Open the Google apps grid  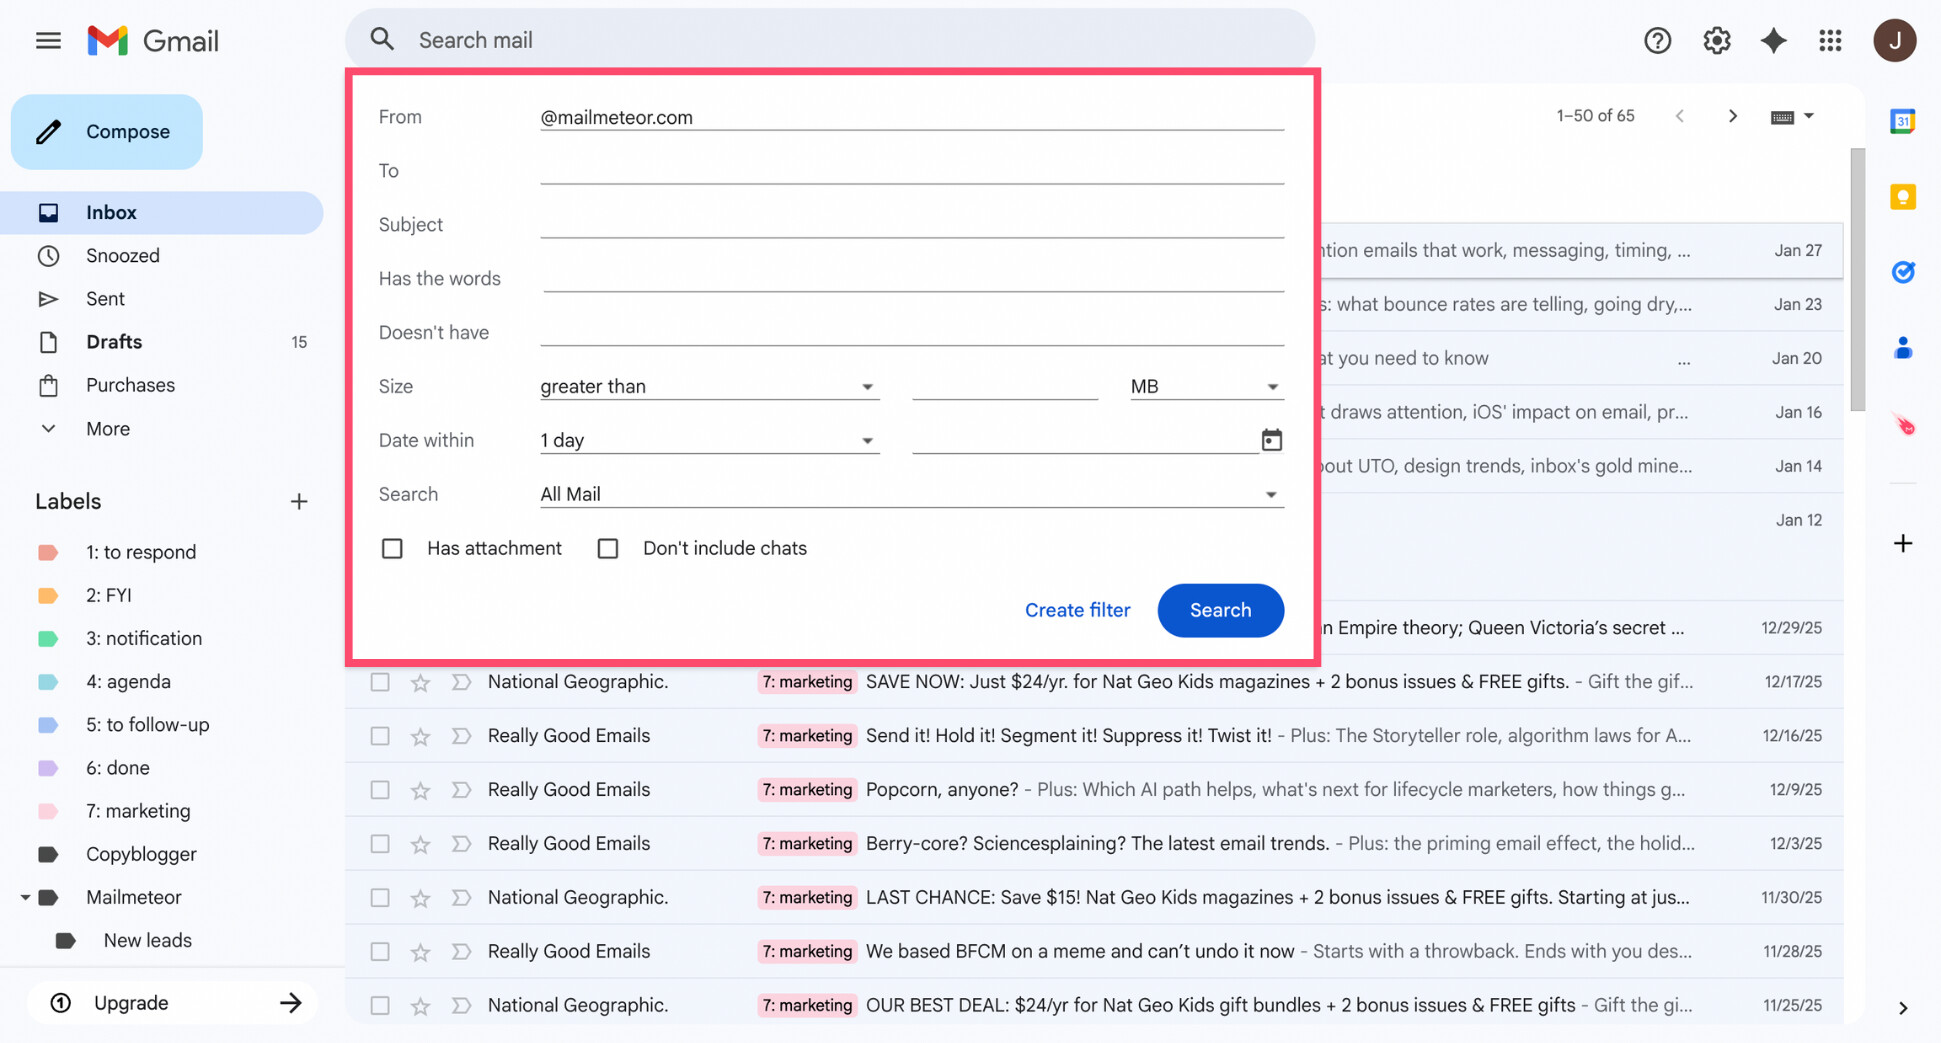tap(1831, 40)
